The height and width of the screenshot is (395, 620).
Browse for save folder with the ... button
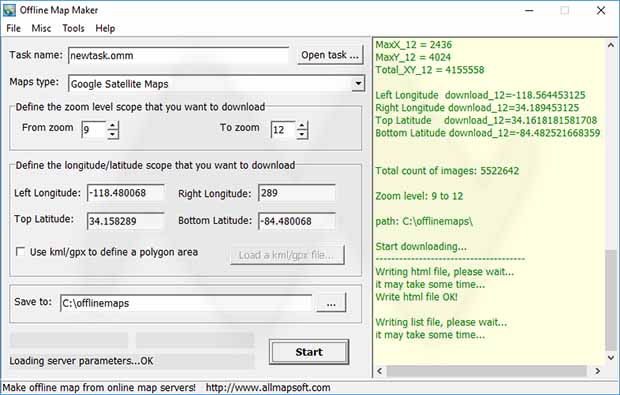point(331,303)
